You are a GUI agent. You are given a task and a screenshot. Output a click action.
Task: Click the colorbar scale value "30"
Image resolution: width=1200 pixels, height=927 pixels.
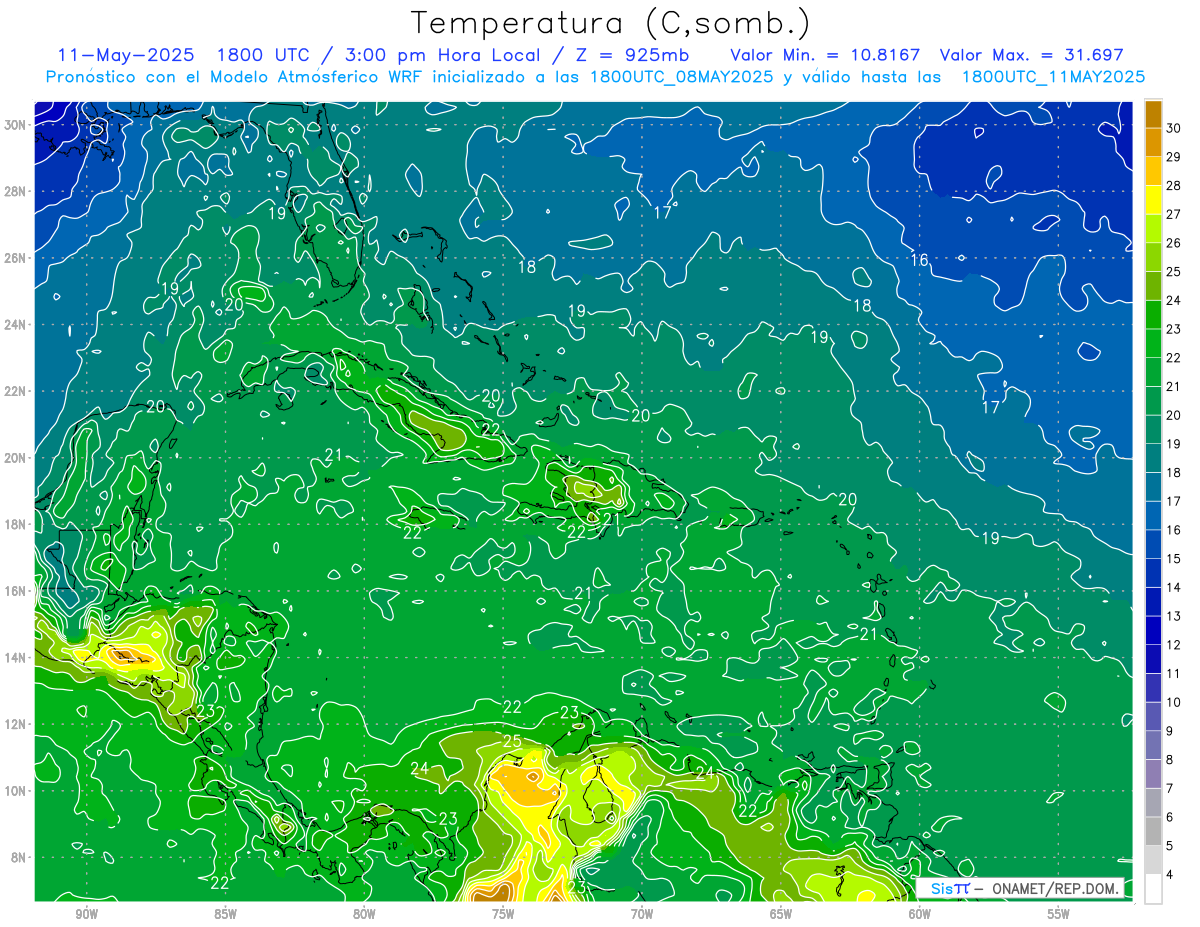pos(1175,127)
